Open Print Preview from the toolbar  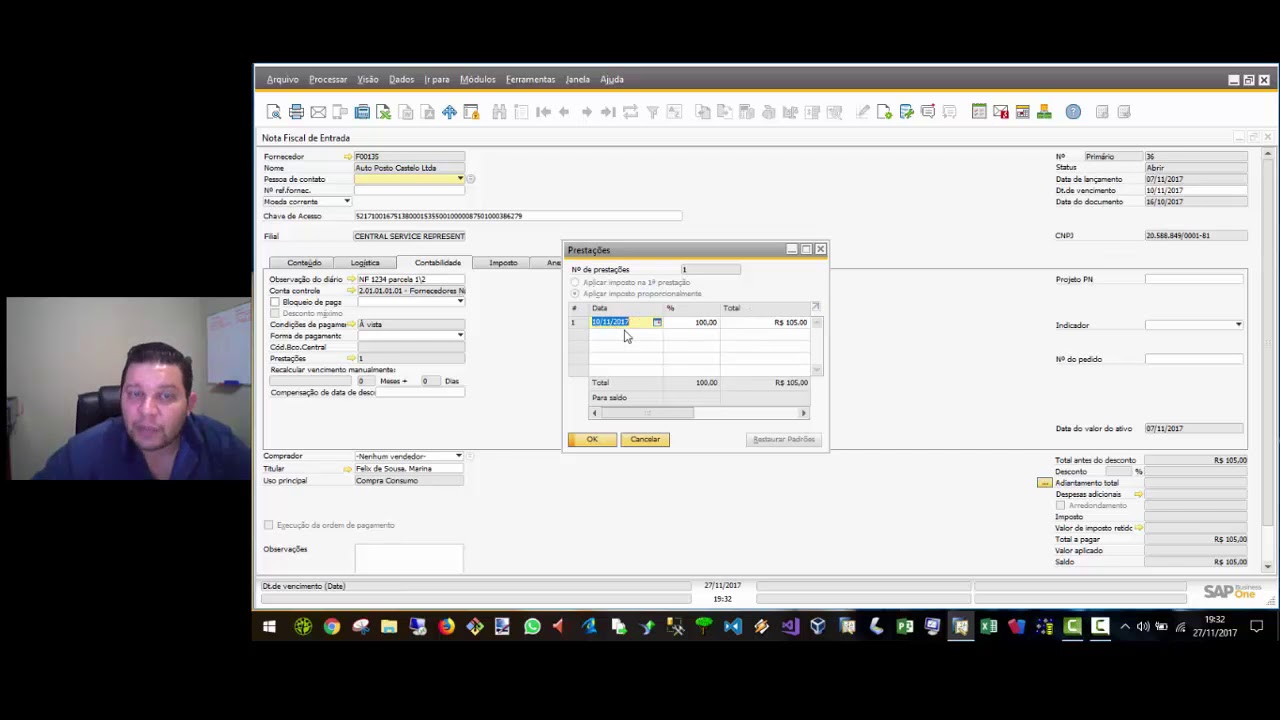[274, 112]
